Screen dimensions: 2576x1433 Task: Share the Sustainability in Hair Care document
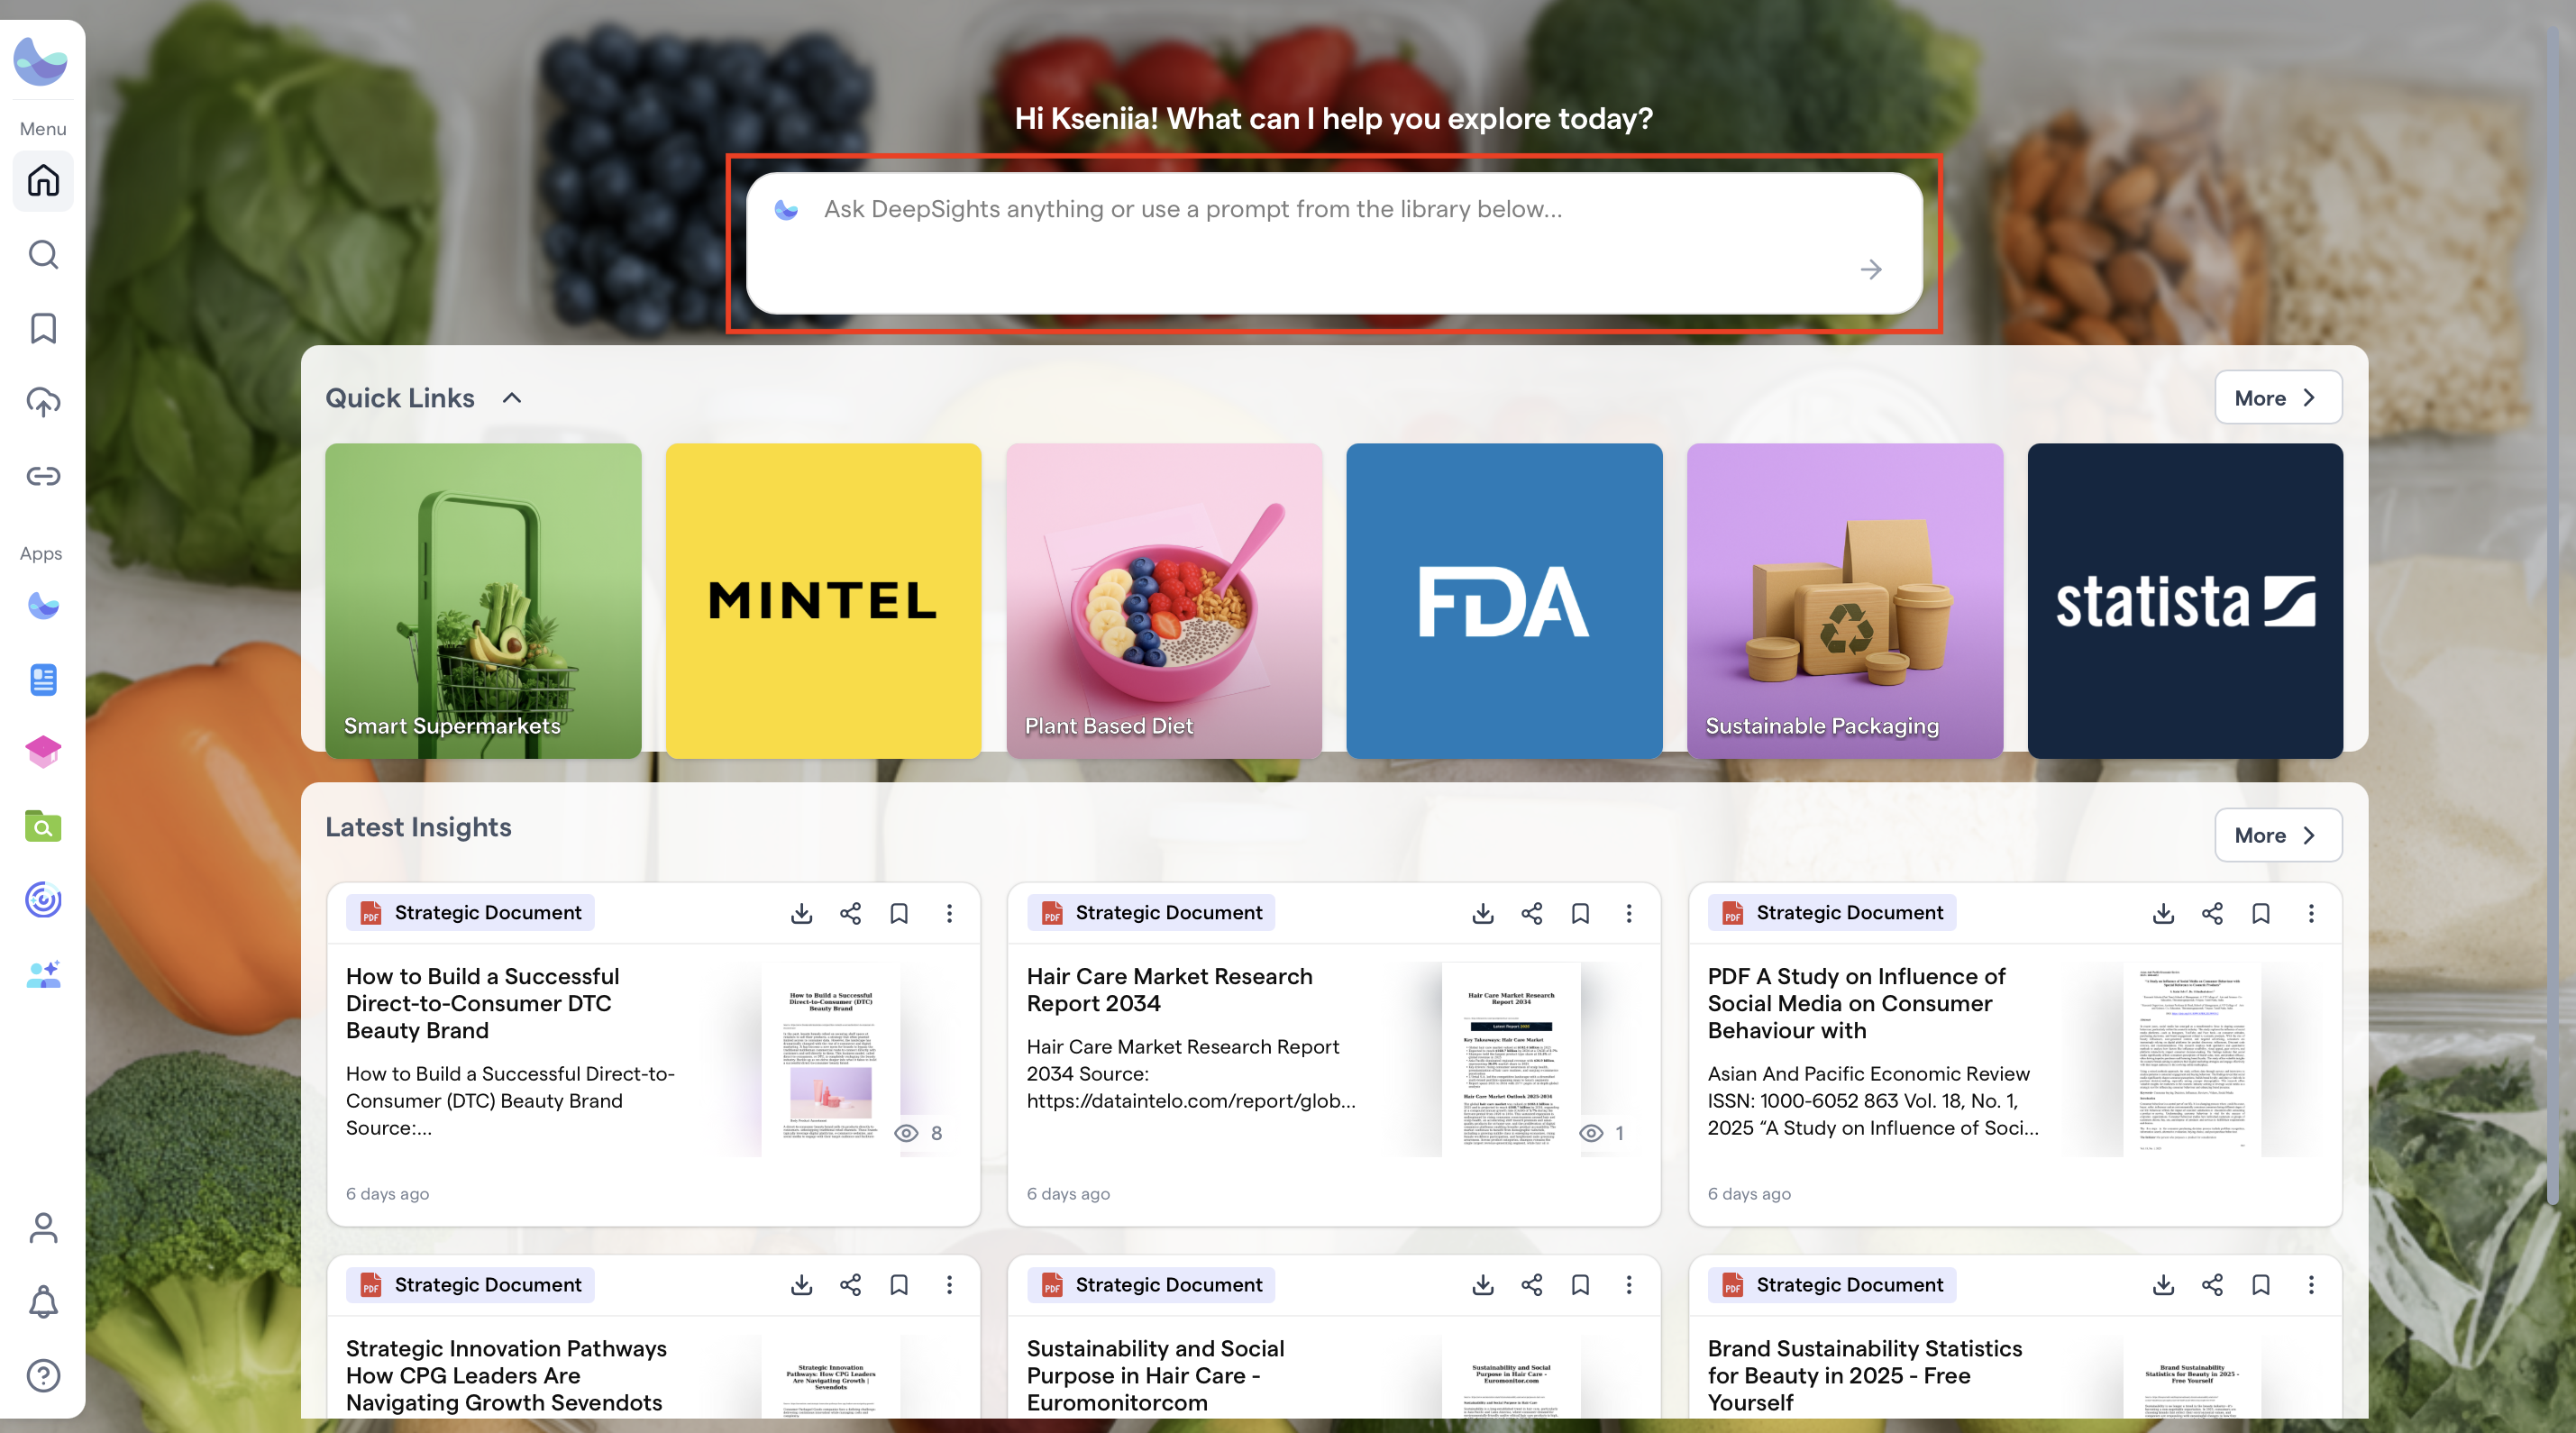tap(1532, 1285)
